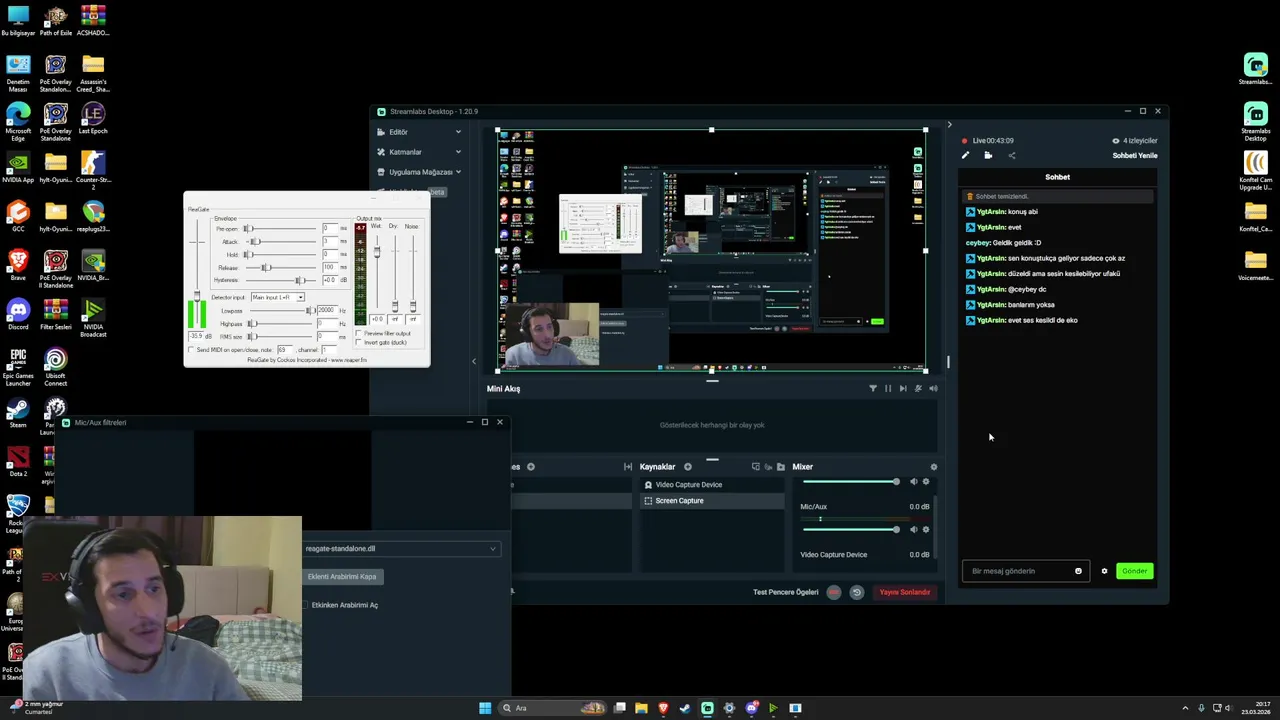Screen dimensions: 1280x720
Task: Open chat settings gear next to Gönder
Action: click(1104, 571)
